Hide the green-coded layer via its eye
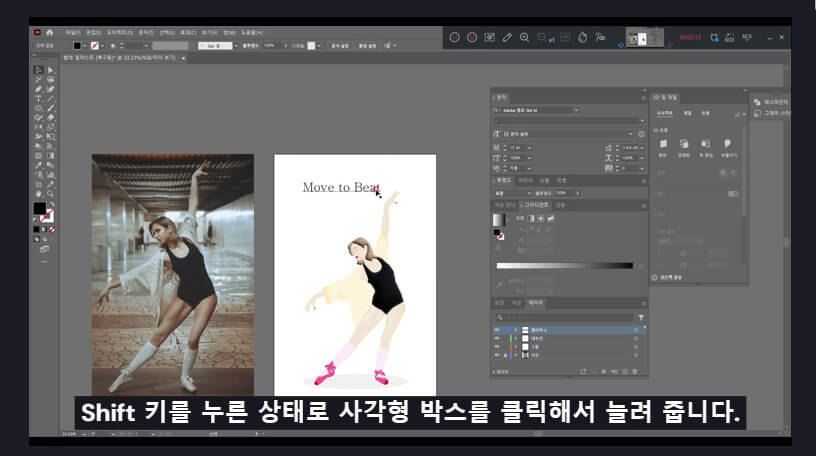Viewport: 816px width, 456px height. tap(497, 338)
